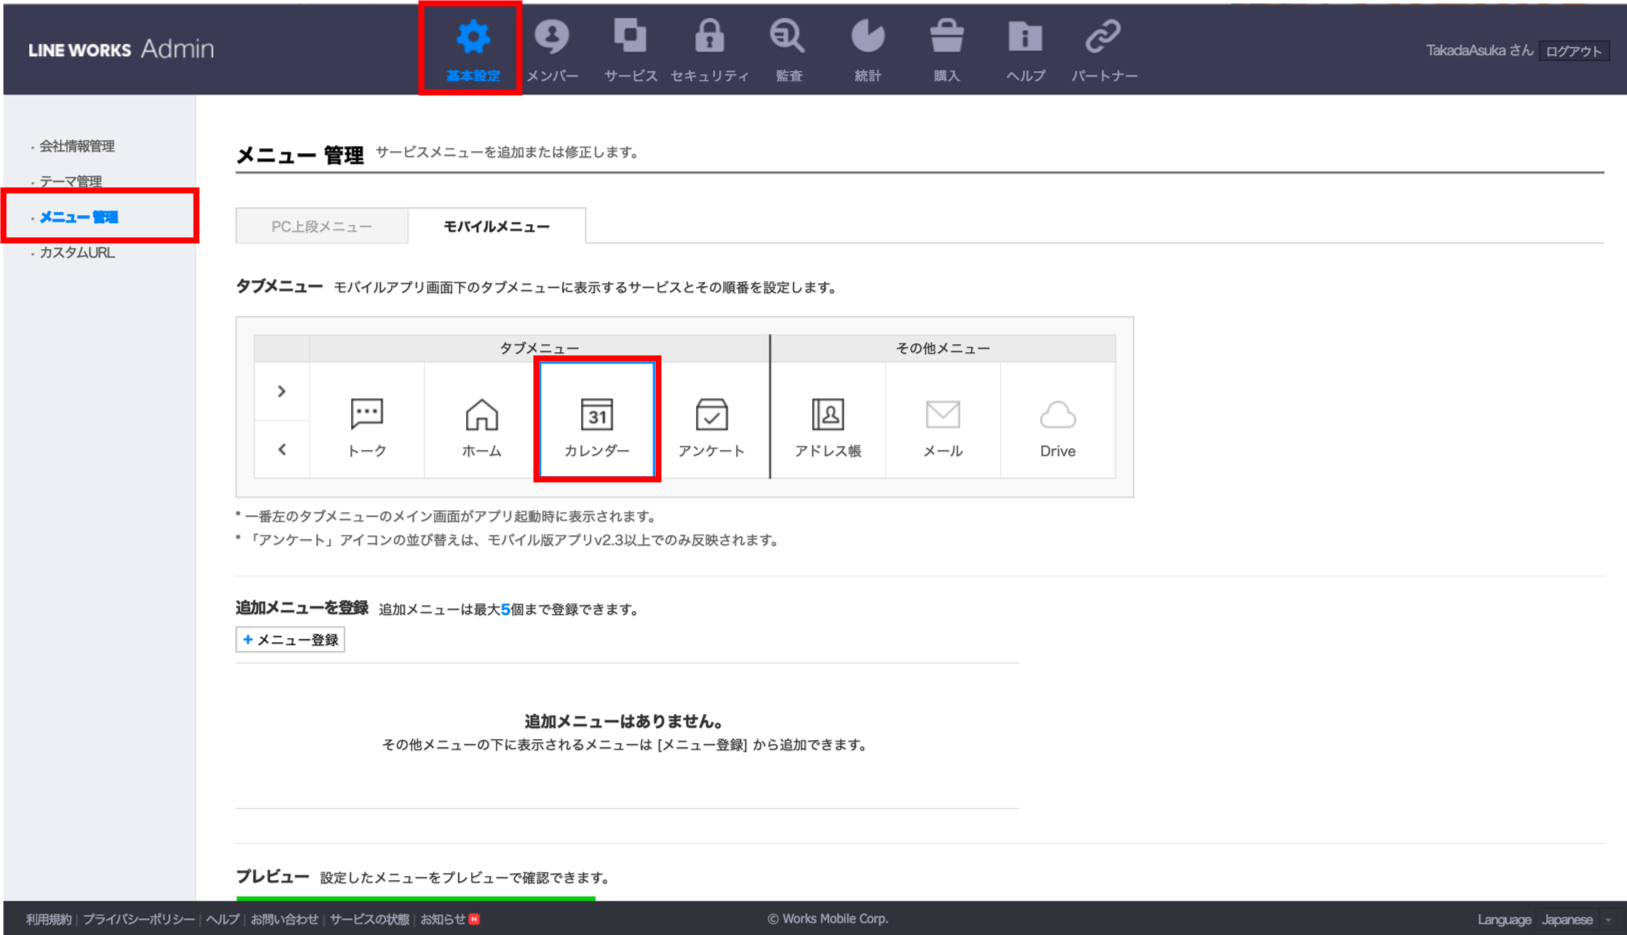Open the プライバシーポリシー footer link
1627x935 pixels.
[139, 920]
